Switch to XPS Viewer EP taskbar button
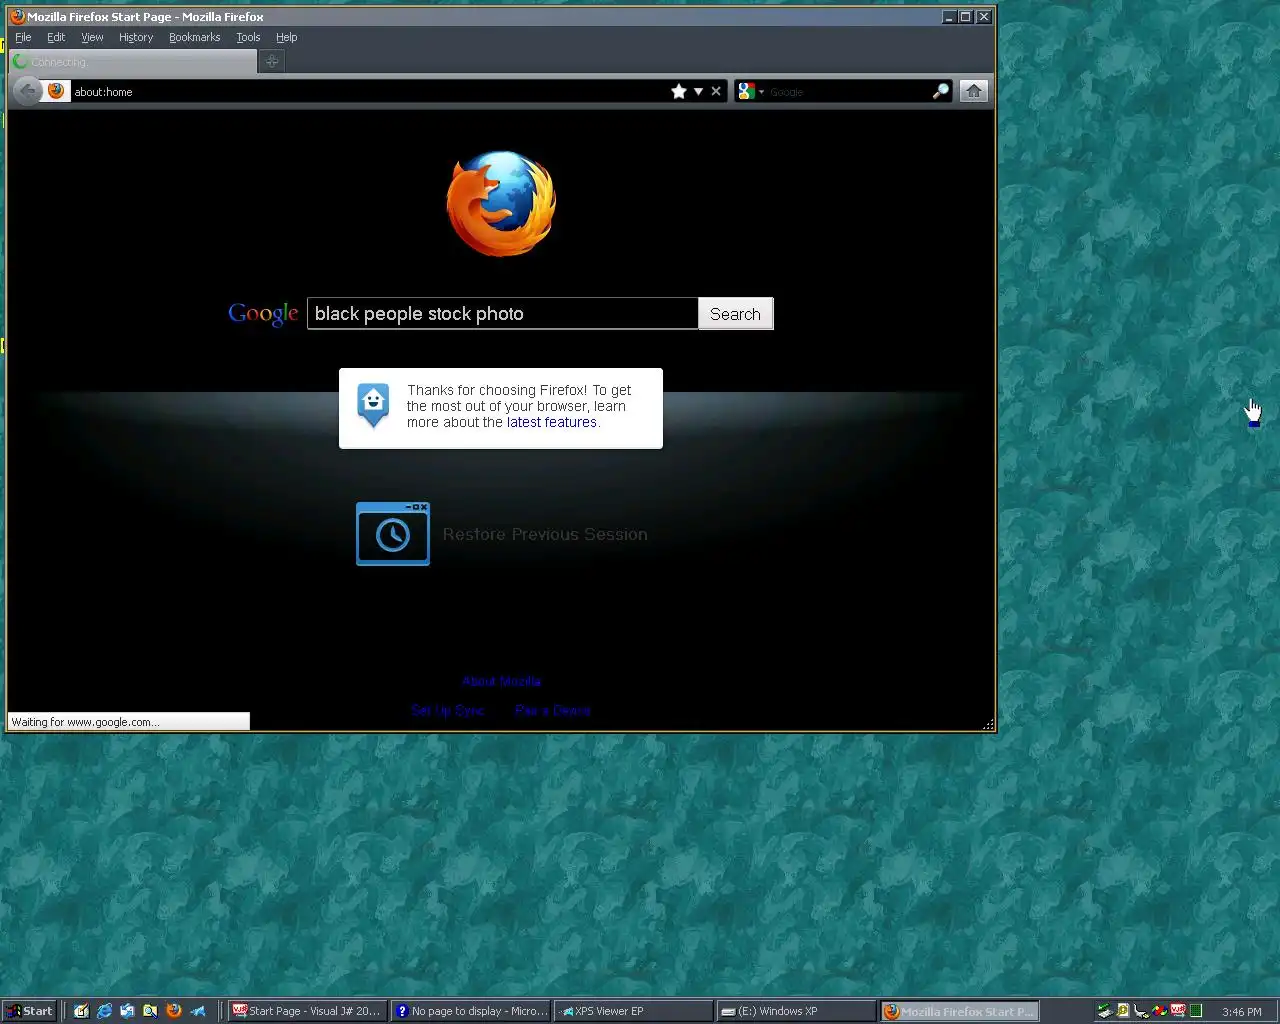The height and width of the screenshot is (1024, 1280). (x=634, y=1011)
